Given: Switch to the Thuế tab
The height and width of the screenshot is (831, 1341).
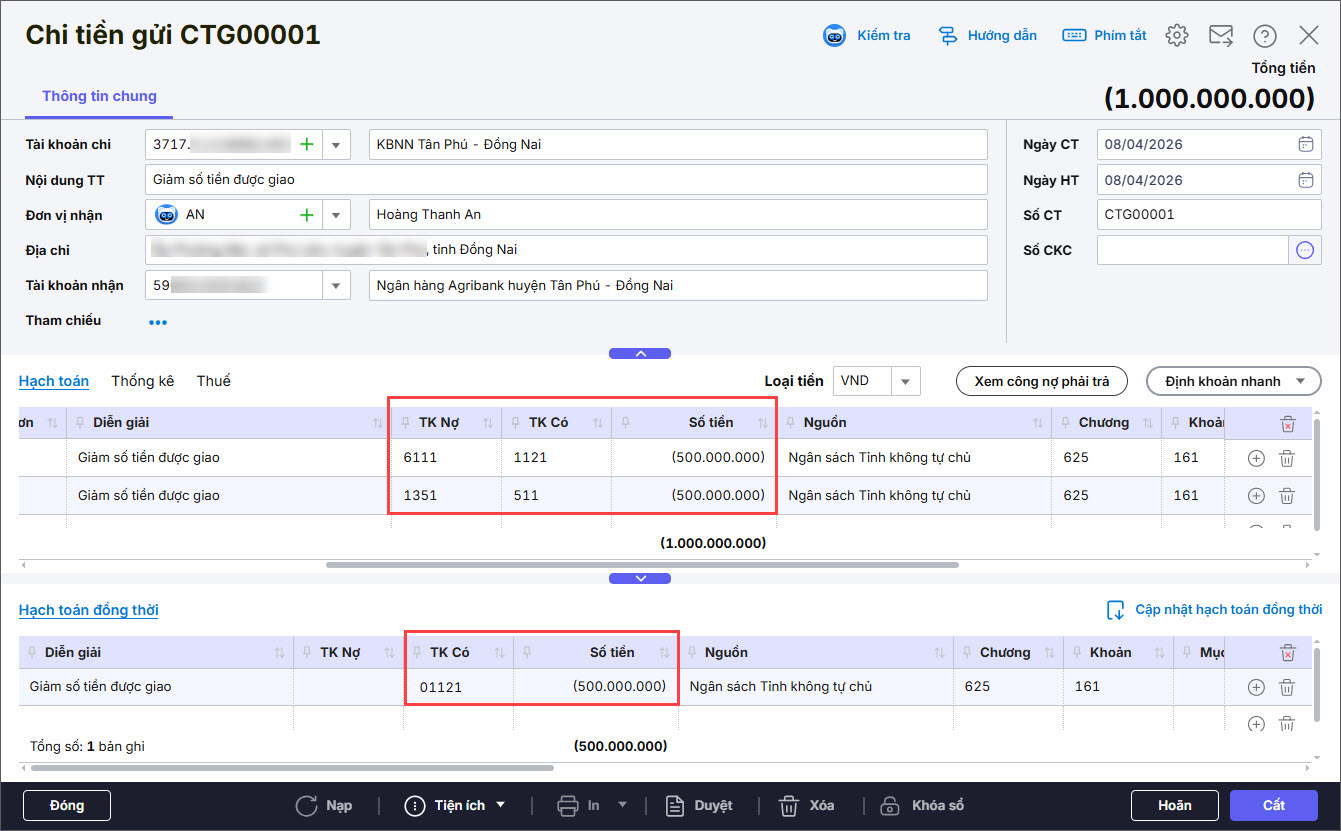Looking at the screenshot, I should pos(213,381).
